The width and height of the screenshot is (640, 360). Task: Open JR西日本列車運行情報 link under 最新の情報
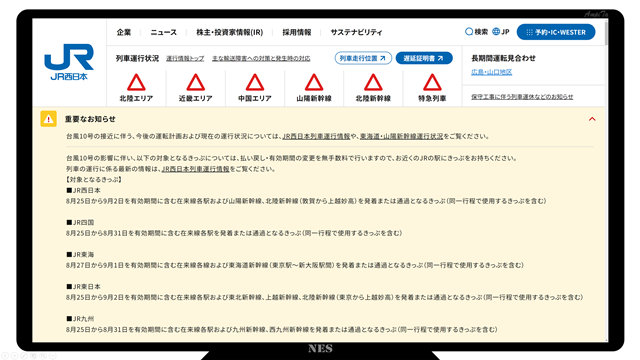coord(196,169)
